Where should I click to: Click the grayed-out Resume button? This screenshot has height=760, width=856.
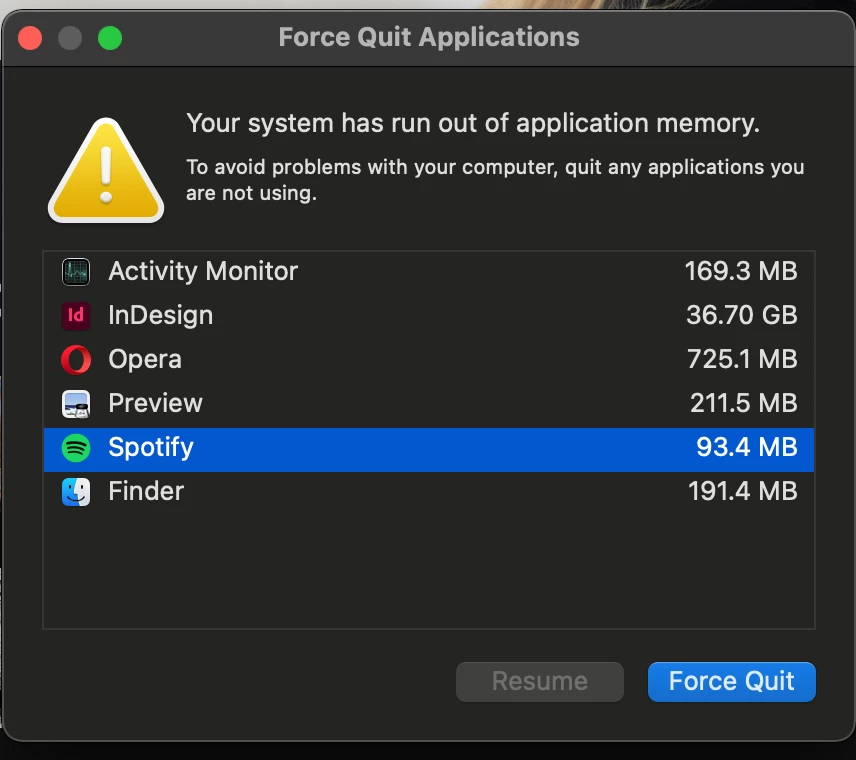[x=539, y=682]
